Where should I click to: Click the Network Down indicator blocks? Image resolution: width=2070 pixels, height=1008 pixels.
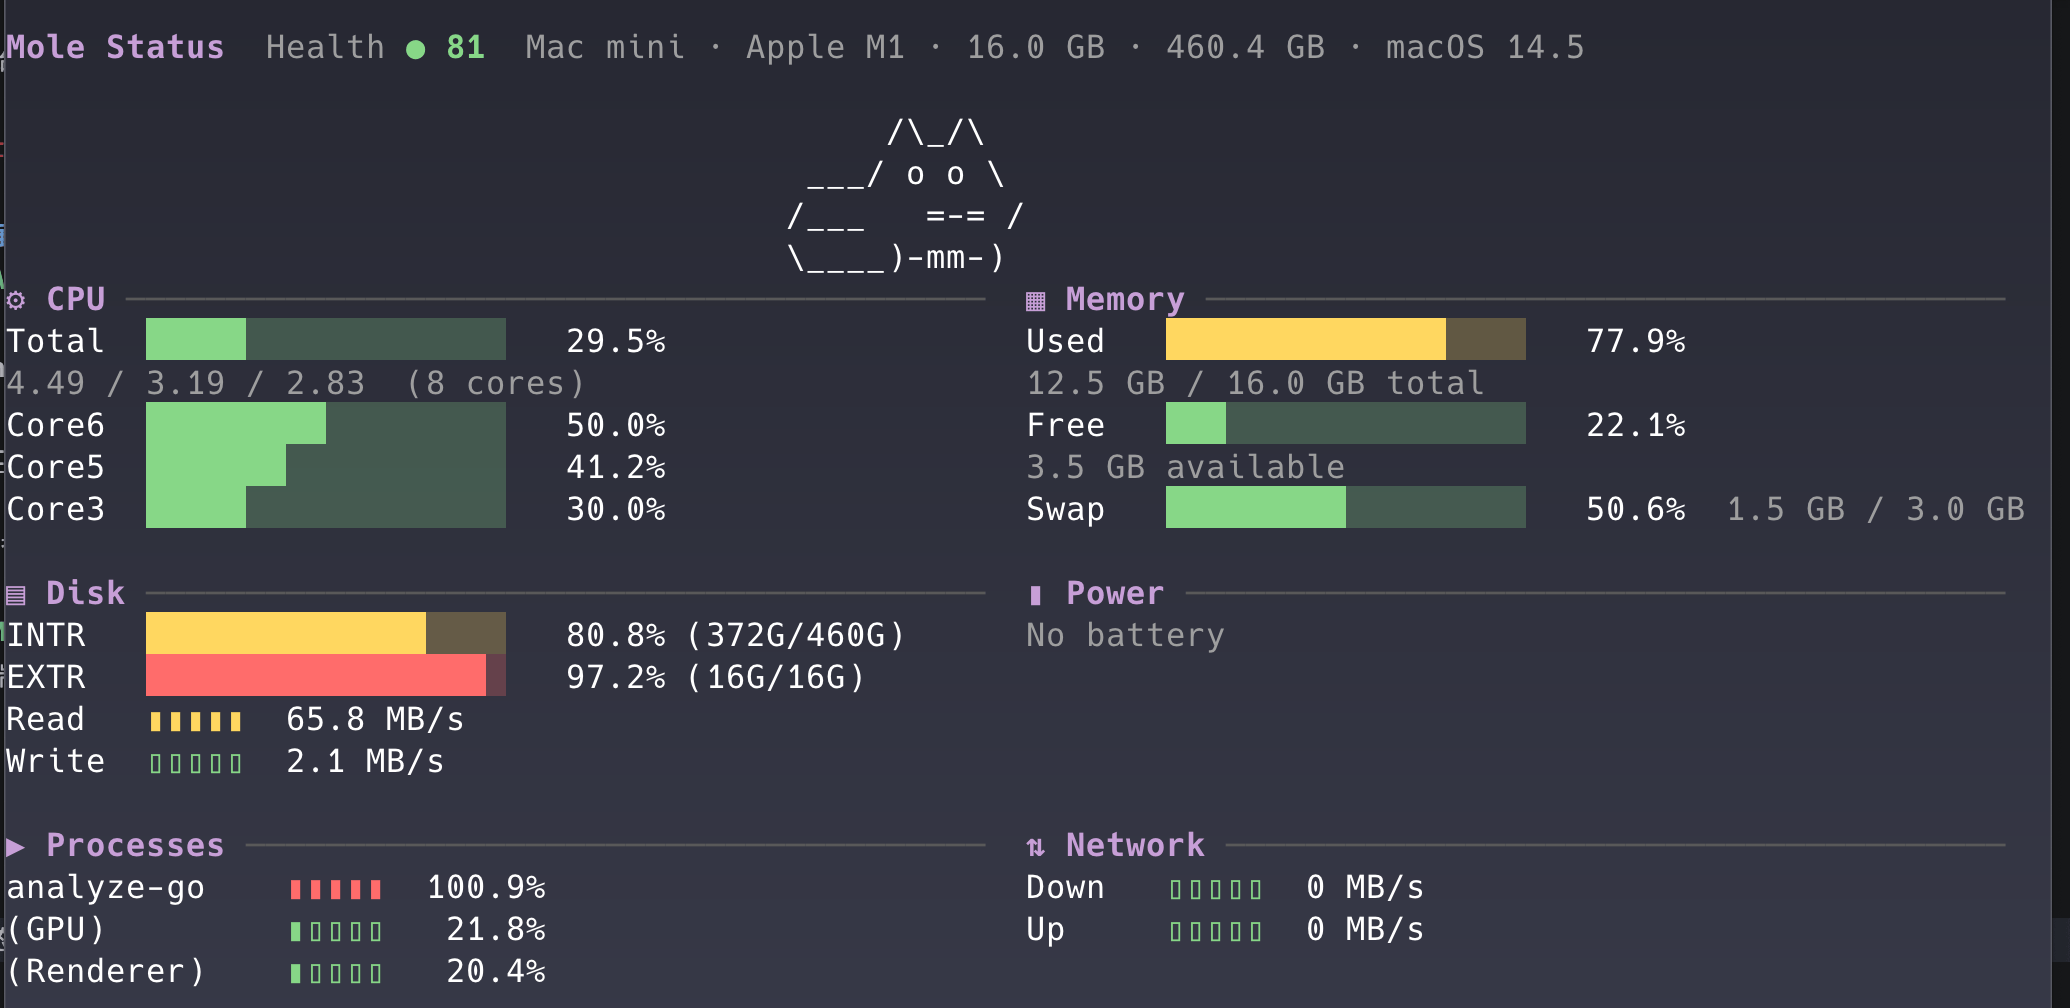click(1216, 889)
